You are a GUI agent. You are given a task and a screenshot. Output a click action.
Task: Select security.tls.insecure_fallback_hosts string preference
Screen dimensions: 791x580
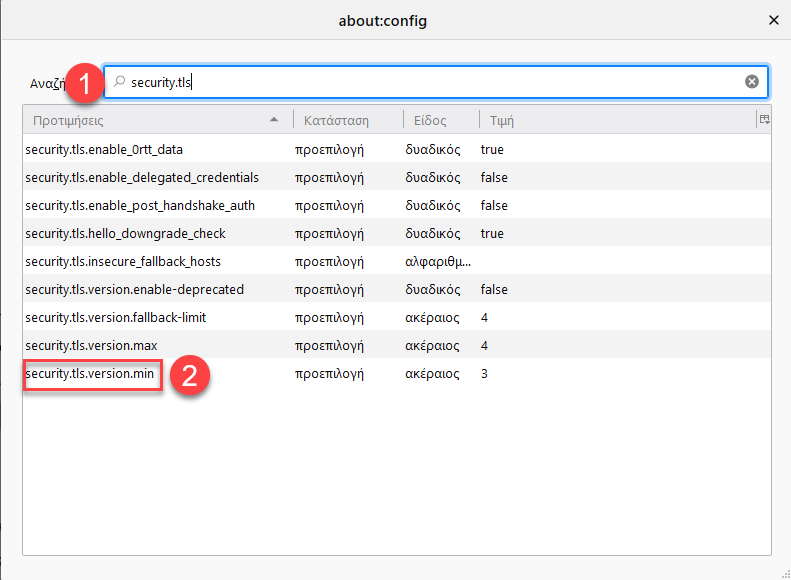coord(123,262)
